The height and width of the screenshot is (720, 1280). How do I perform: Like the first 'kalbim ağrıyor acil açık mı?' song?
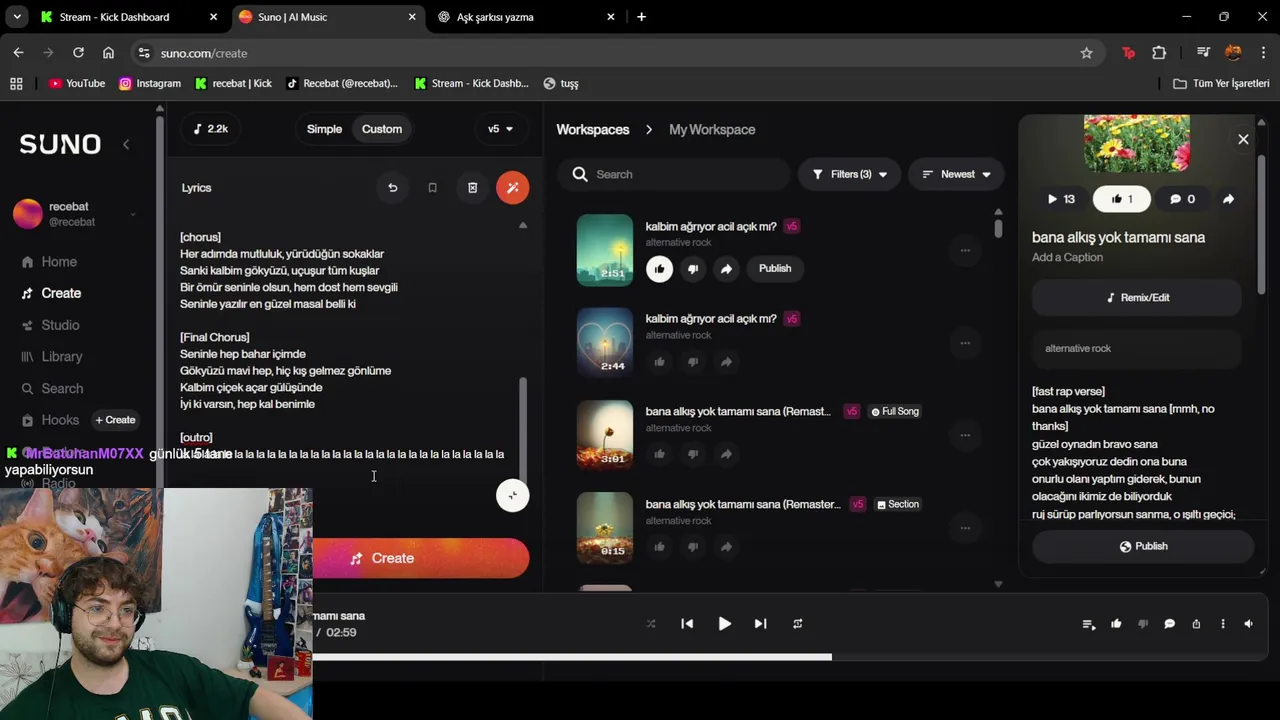click(x=659, y=268)
